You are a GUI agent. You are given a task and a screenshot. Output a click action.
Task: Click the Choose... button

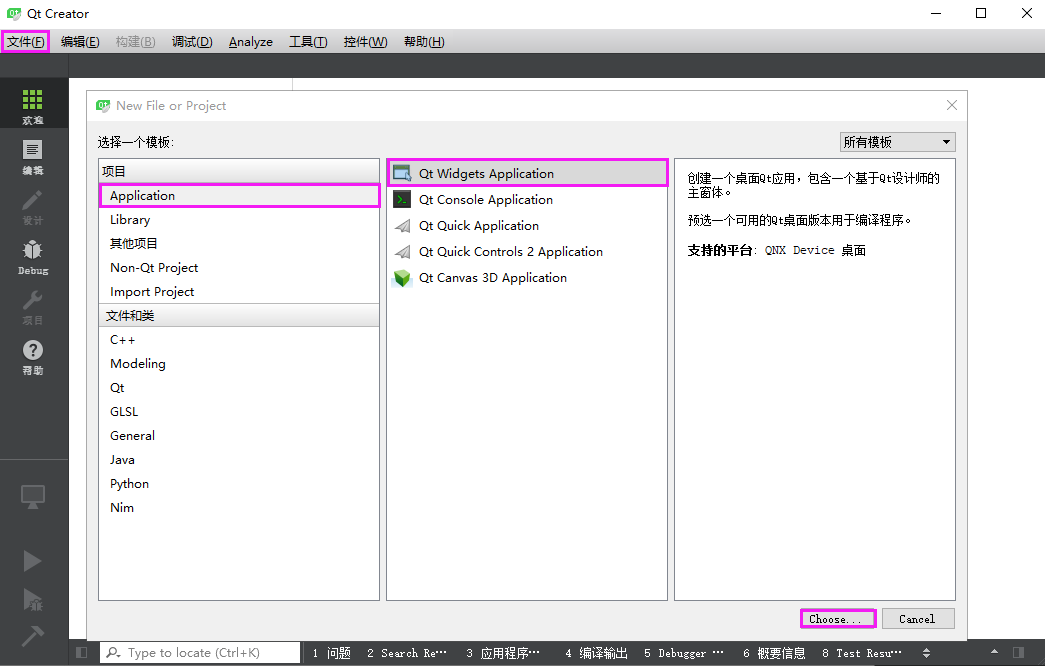click(x=837, y=618)
